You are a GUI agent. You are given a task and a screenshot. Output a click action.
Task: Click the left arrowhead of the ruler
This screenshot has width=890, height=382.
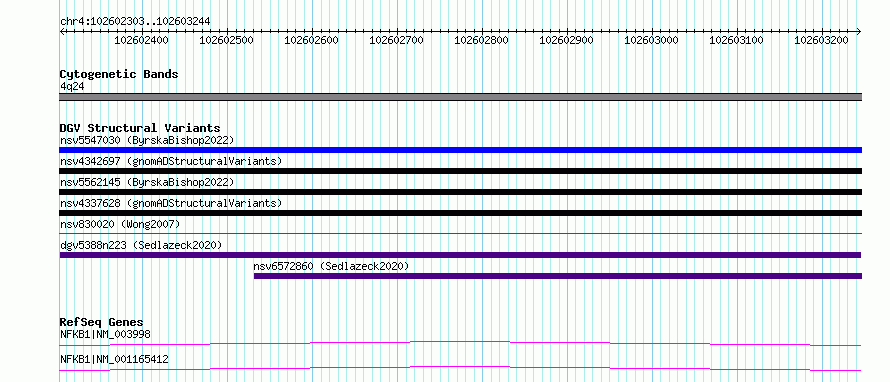[62, 31]
